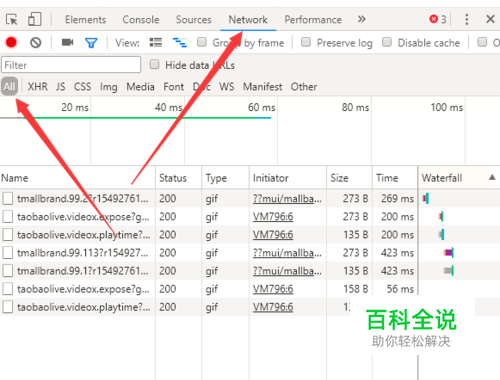Open VM796:6 initiator link in 158 B row
This screenshot has height=380, width=500.
(x=273, y=289)
